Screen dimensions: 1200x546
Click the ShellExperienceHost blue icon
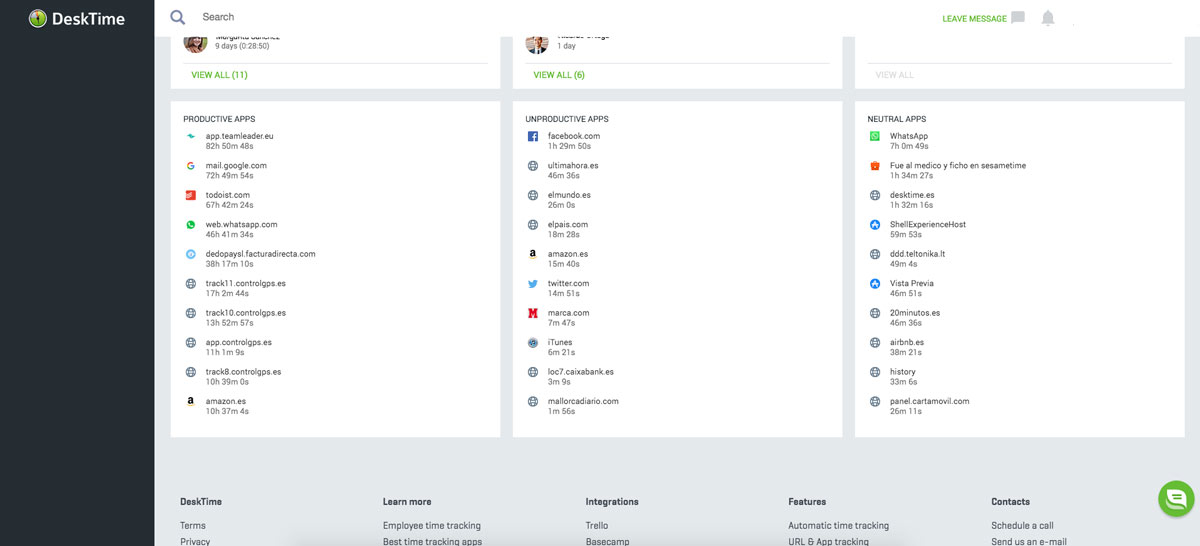875,225
